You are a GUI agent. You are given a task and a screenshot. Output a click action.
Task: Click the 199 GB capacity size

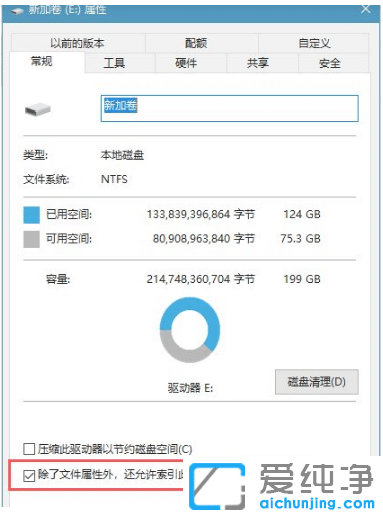pos(302,279)
